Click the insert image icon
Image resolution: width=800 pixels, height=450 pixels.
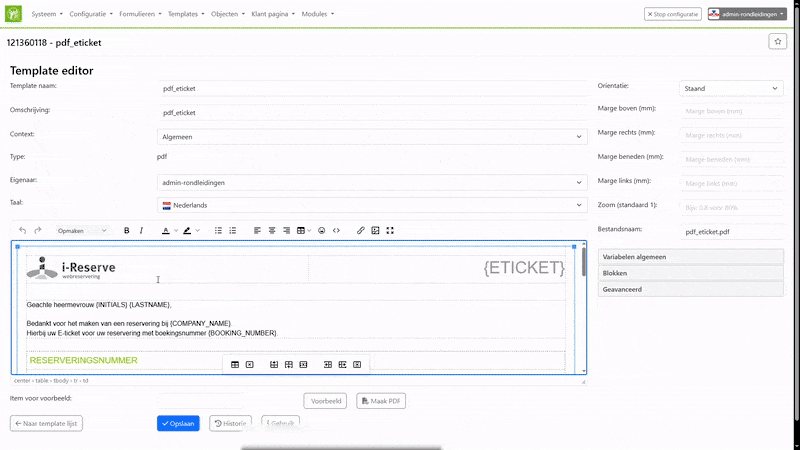pos(375,230)
